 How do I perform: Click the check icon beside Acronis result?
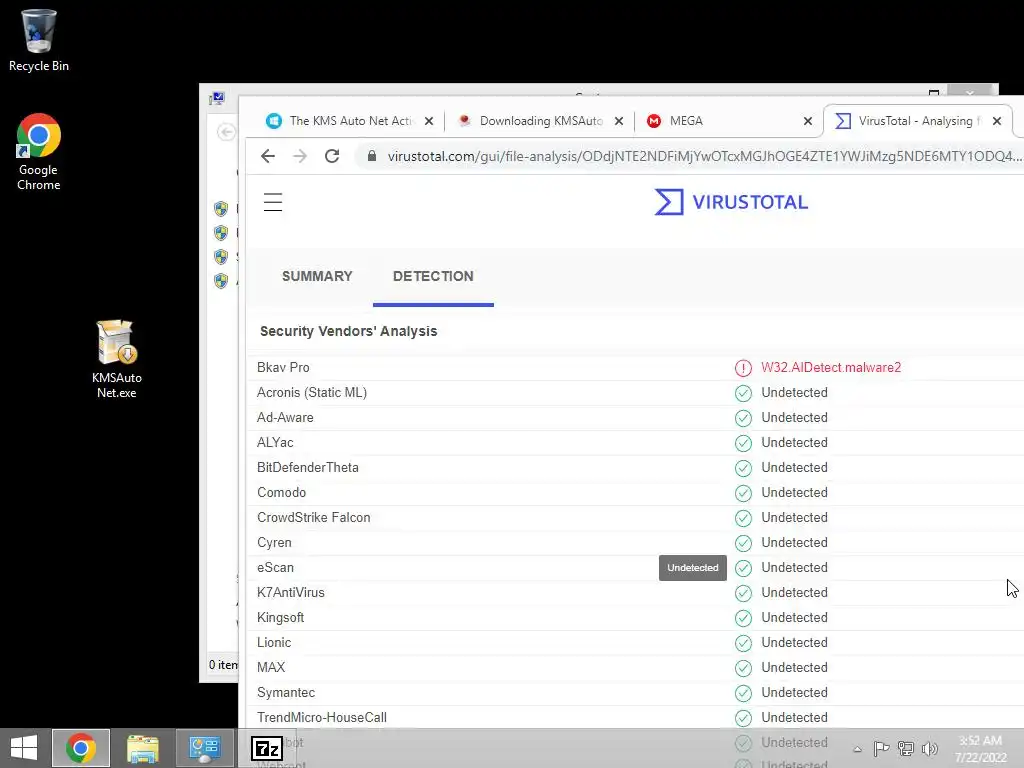(743, 393)
